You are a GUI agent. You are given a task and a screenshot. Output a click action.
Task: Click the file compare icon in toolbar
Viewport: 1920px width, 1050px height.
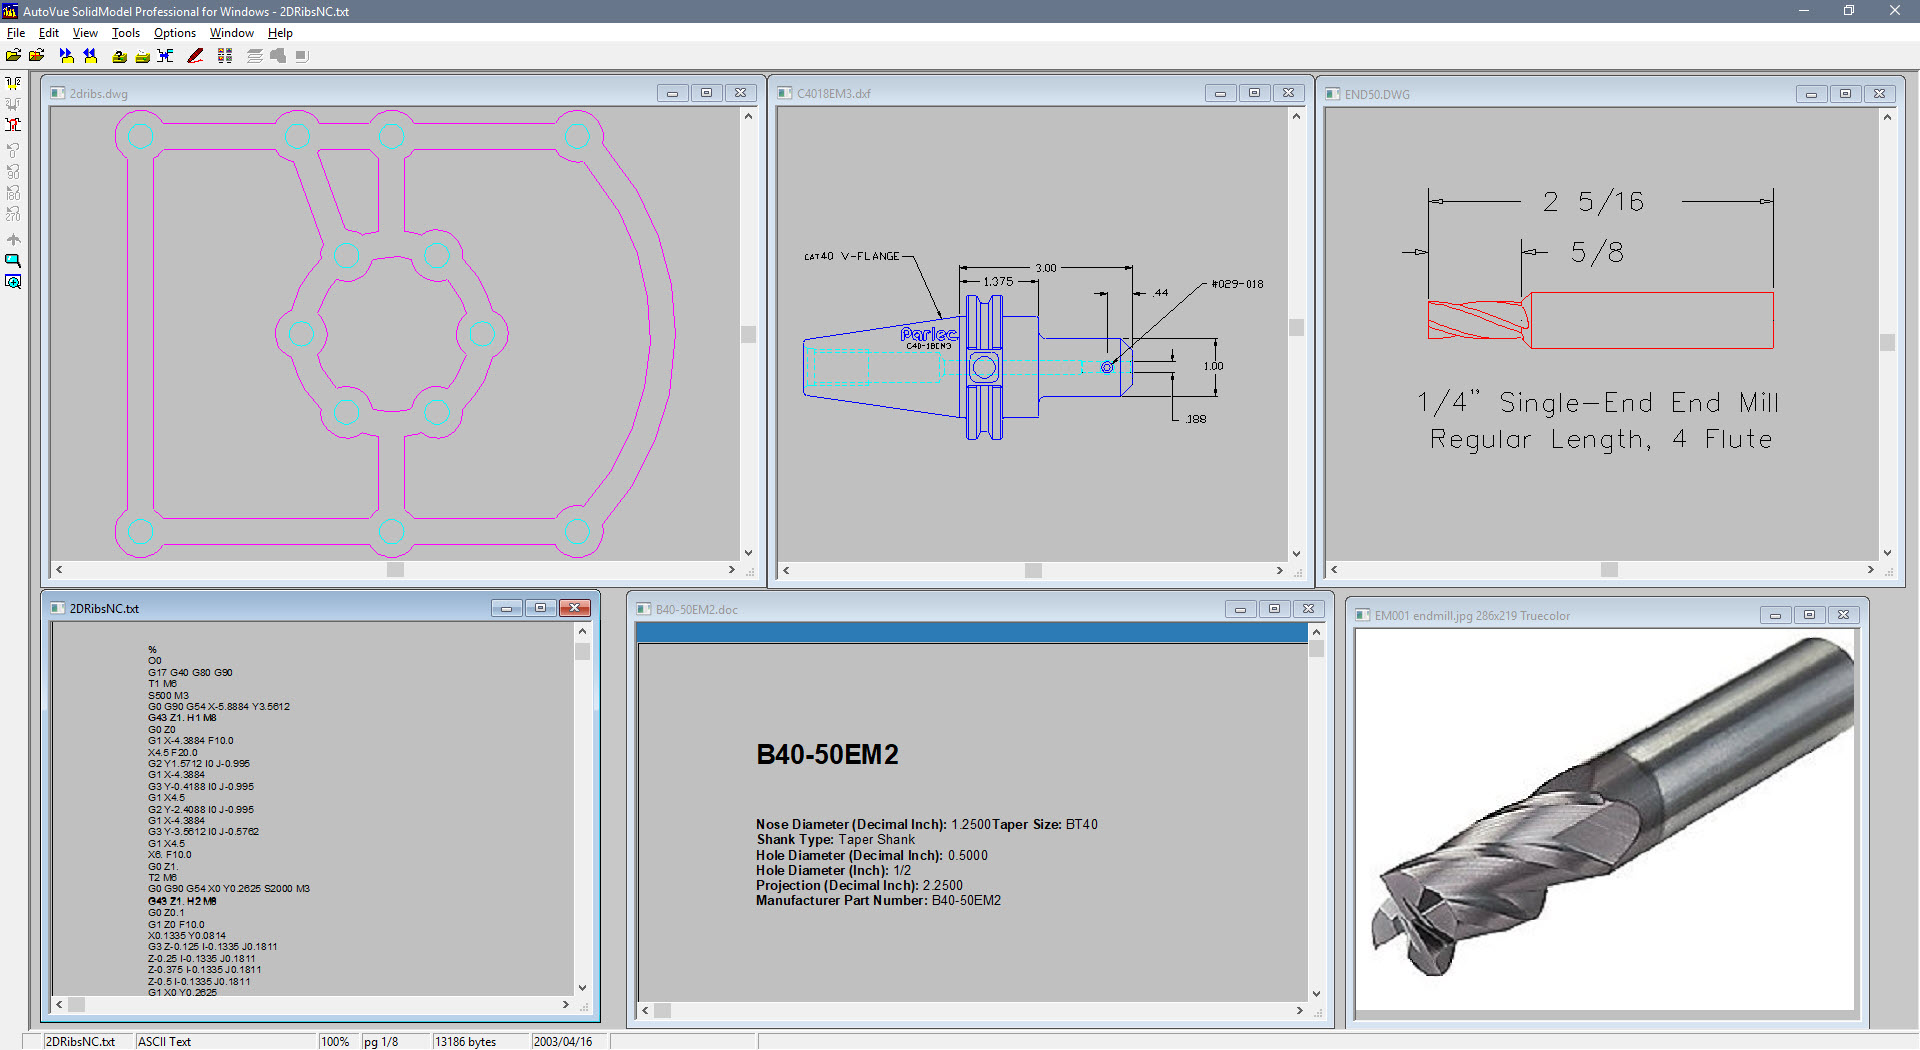pos(166,56)
